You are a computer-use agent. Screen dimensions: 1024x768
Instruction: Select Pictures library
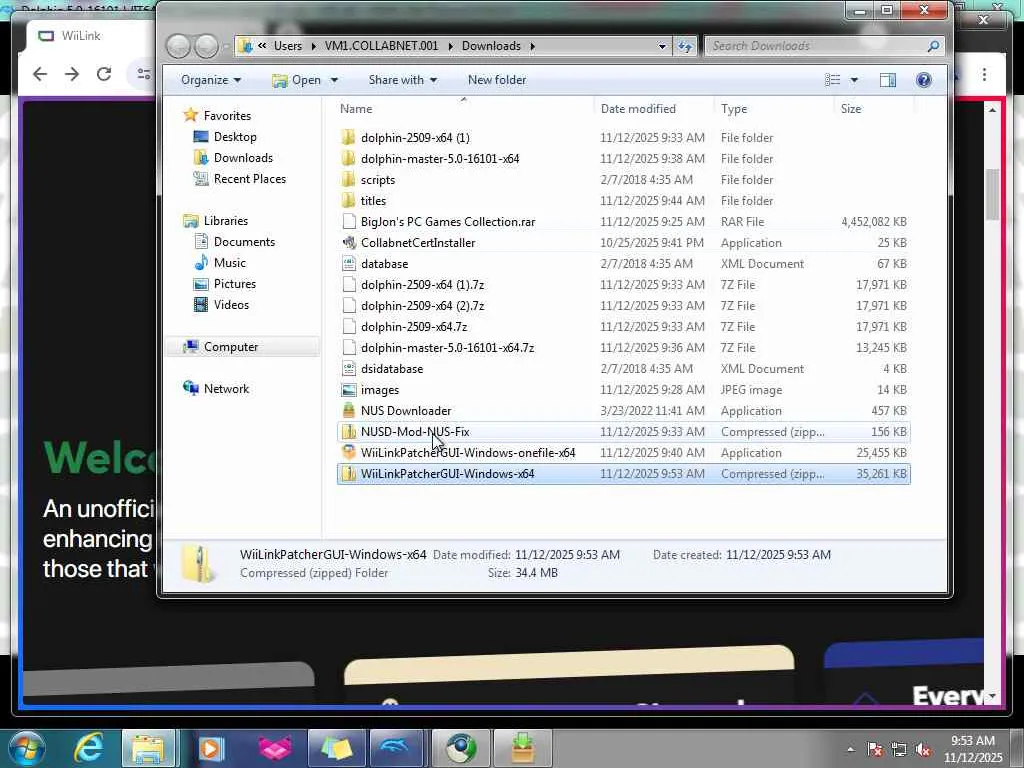click(x=234, y=283)
